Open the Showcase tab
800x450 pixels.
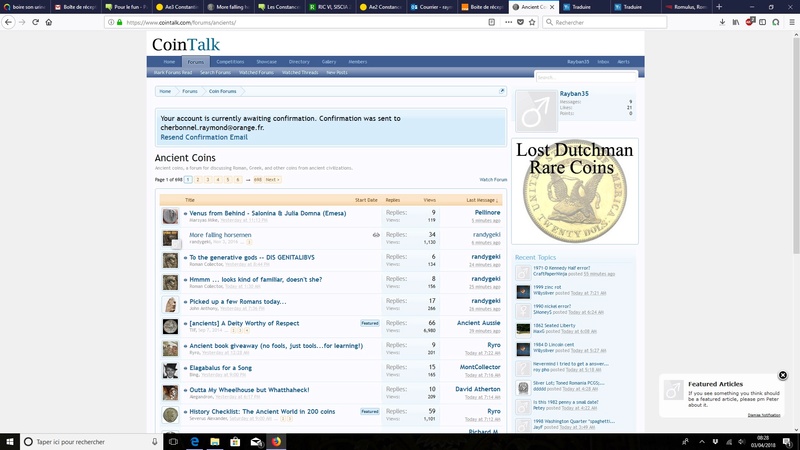[x=266, y=62]
